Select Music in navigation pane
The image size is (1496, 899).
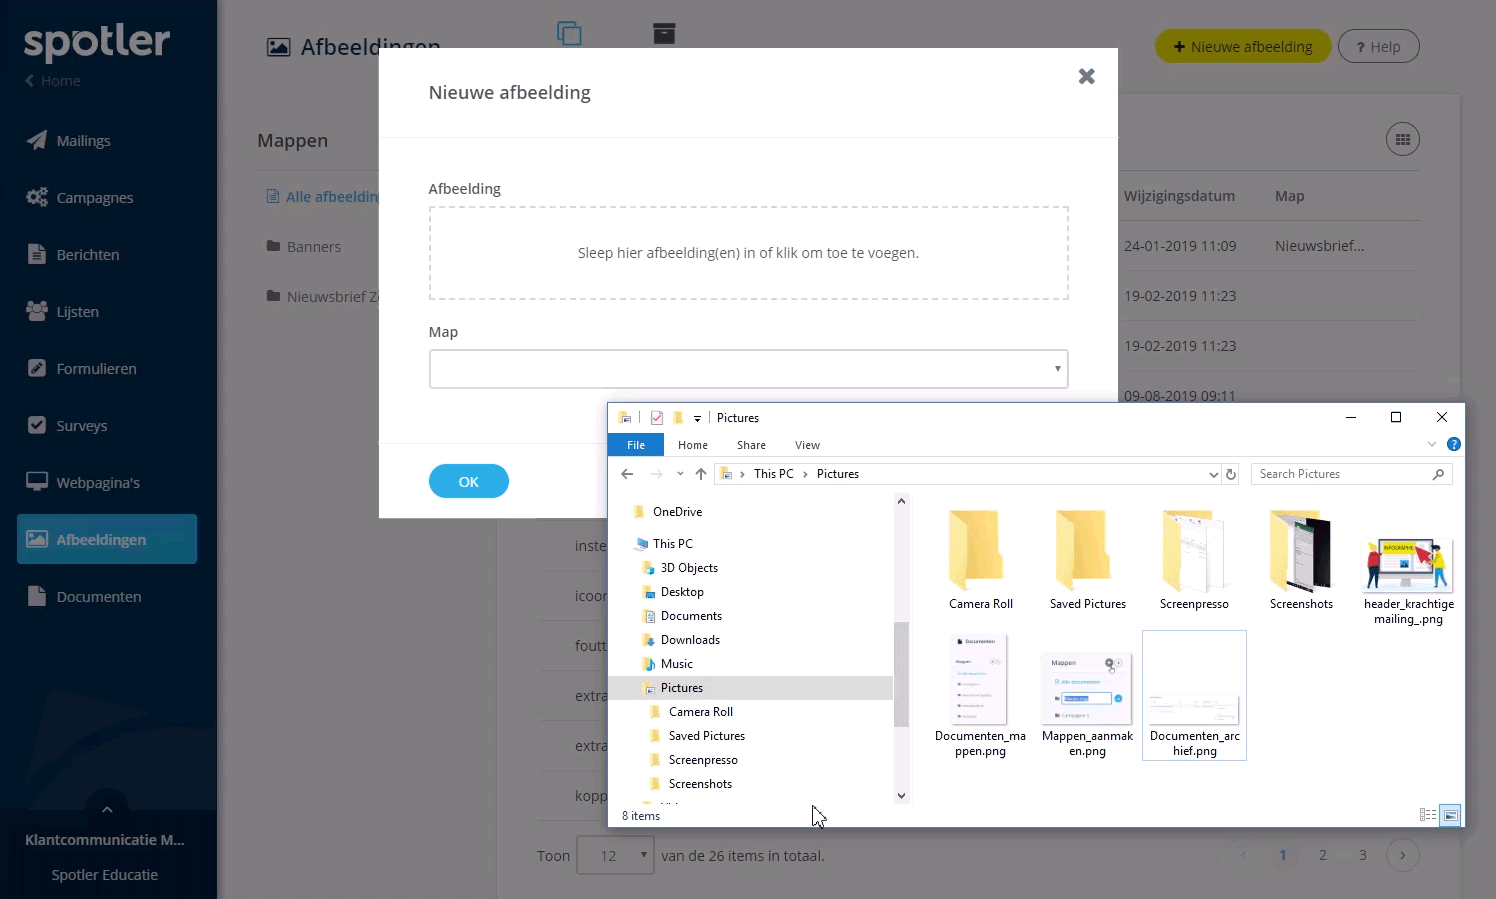(676, 664)
